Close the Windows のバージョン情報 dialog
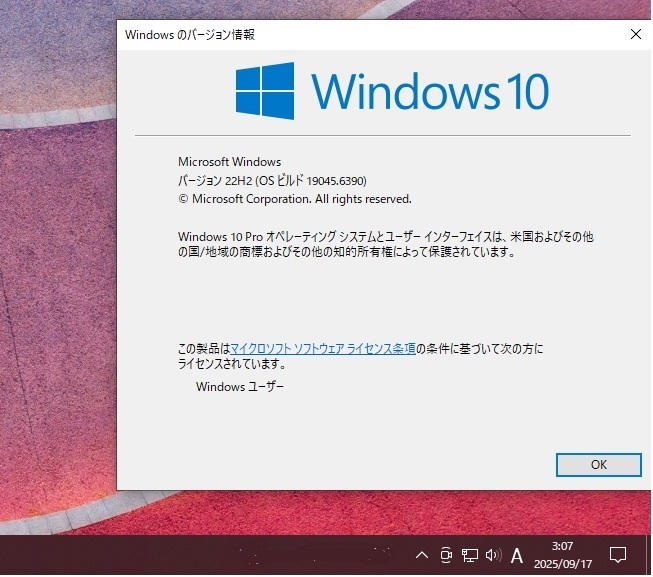The width and height of the screenshot is (653, 577). [636, 35]
